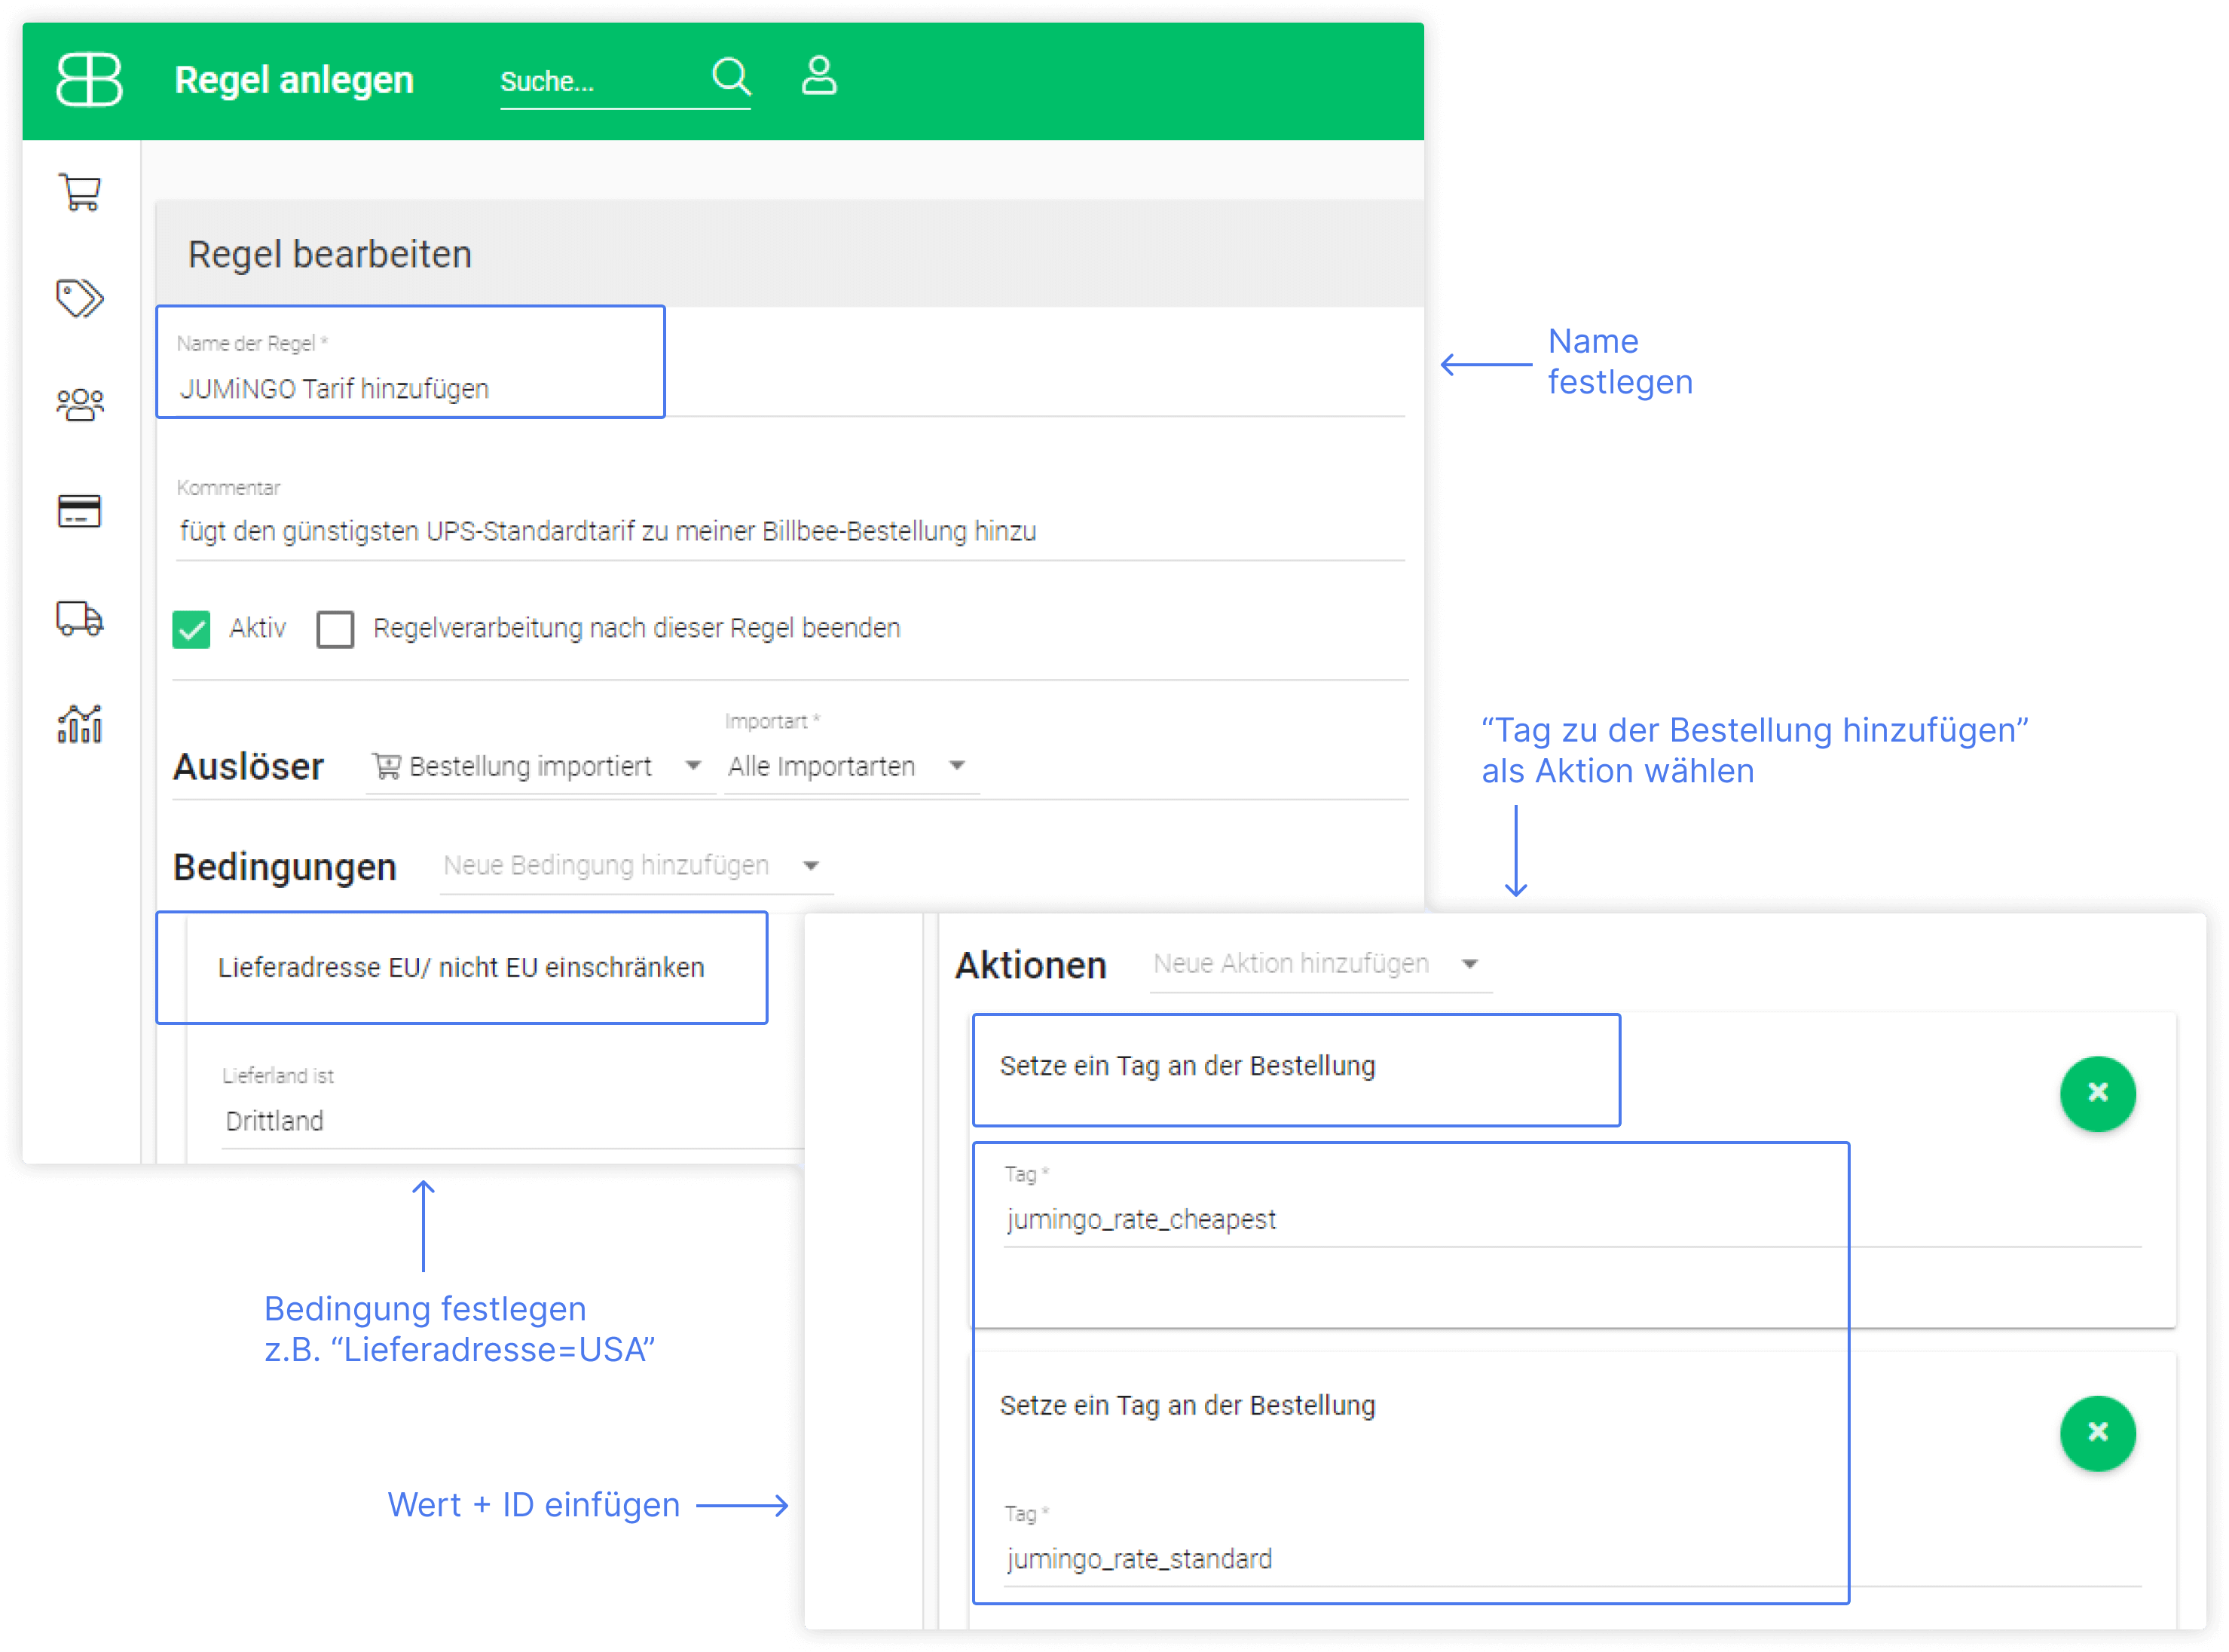Uncheck the Aktiv checkbox
The width and height of the screenshot is (2229, 1652).
[x=191, y=629]
